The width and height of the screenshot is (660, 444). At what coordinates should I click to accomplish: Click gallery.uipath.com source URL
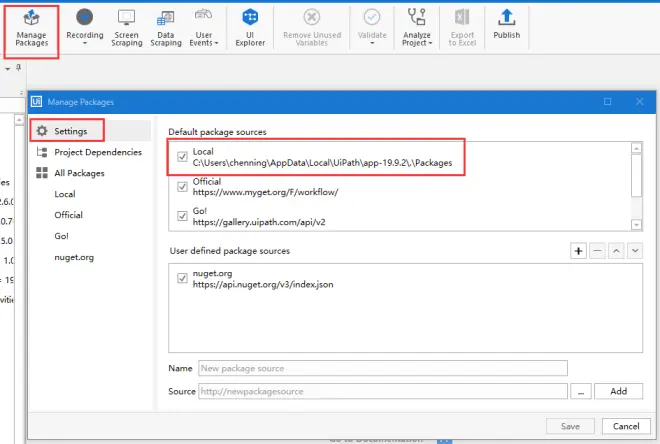[259, 222]
